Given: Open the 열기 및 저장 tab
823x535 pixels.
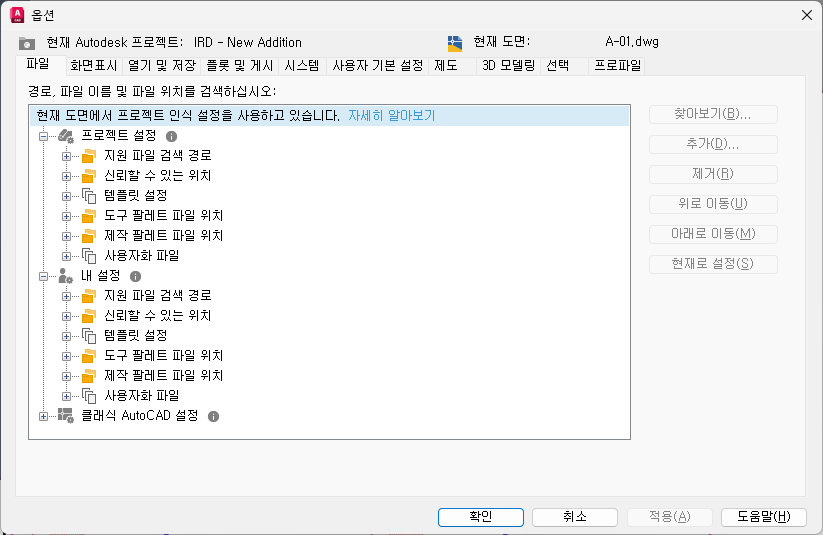Looking at the screenshot, I should [162, 66].
